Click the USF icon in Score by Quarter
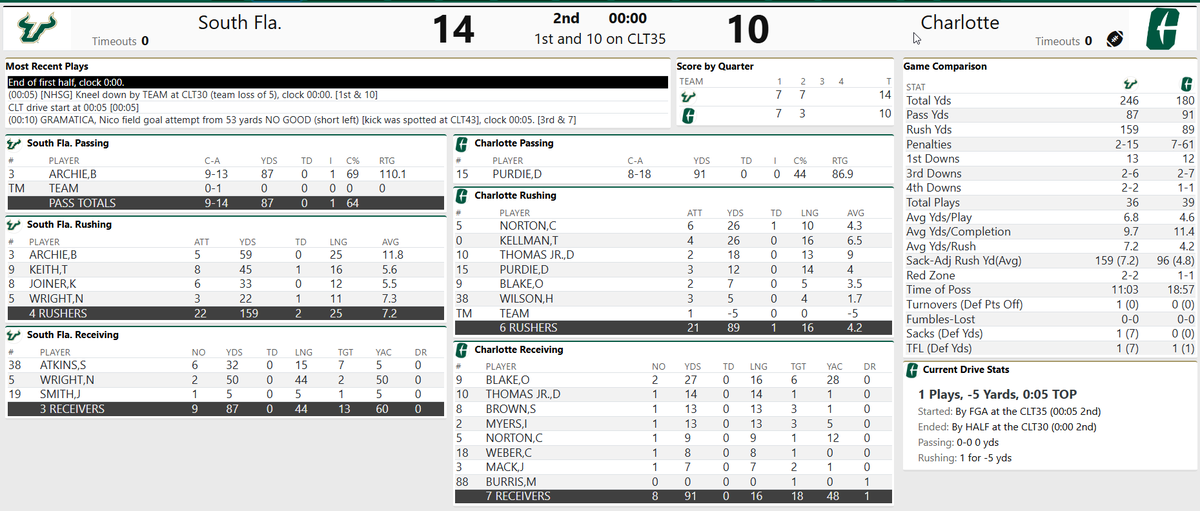The height and width of the screenshot is (511, 1200). 687,95
